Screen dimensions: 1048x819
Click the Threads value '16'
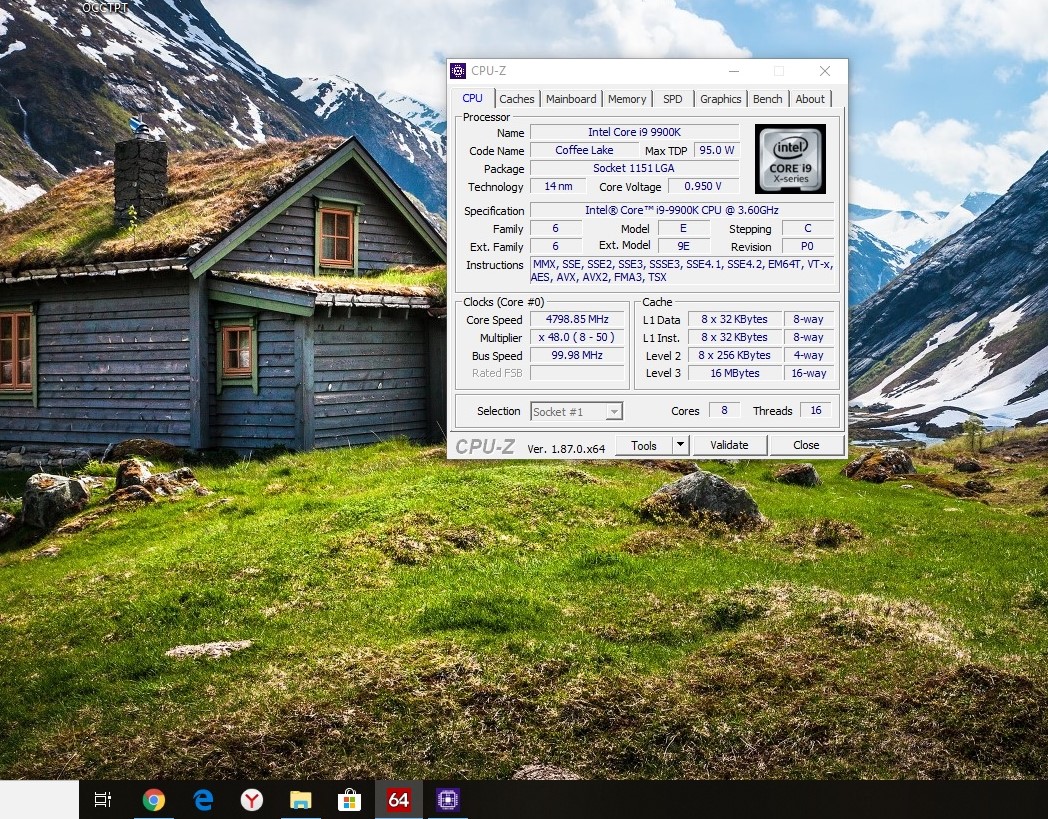816,411
